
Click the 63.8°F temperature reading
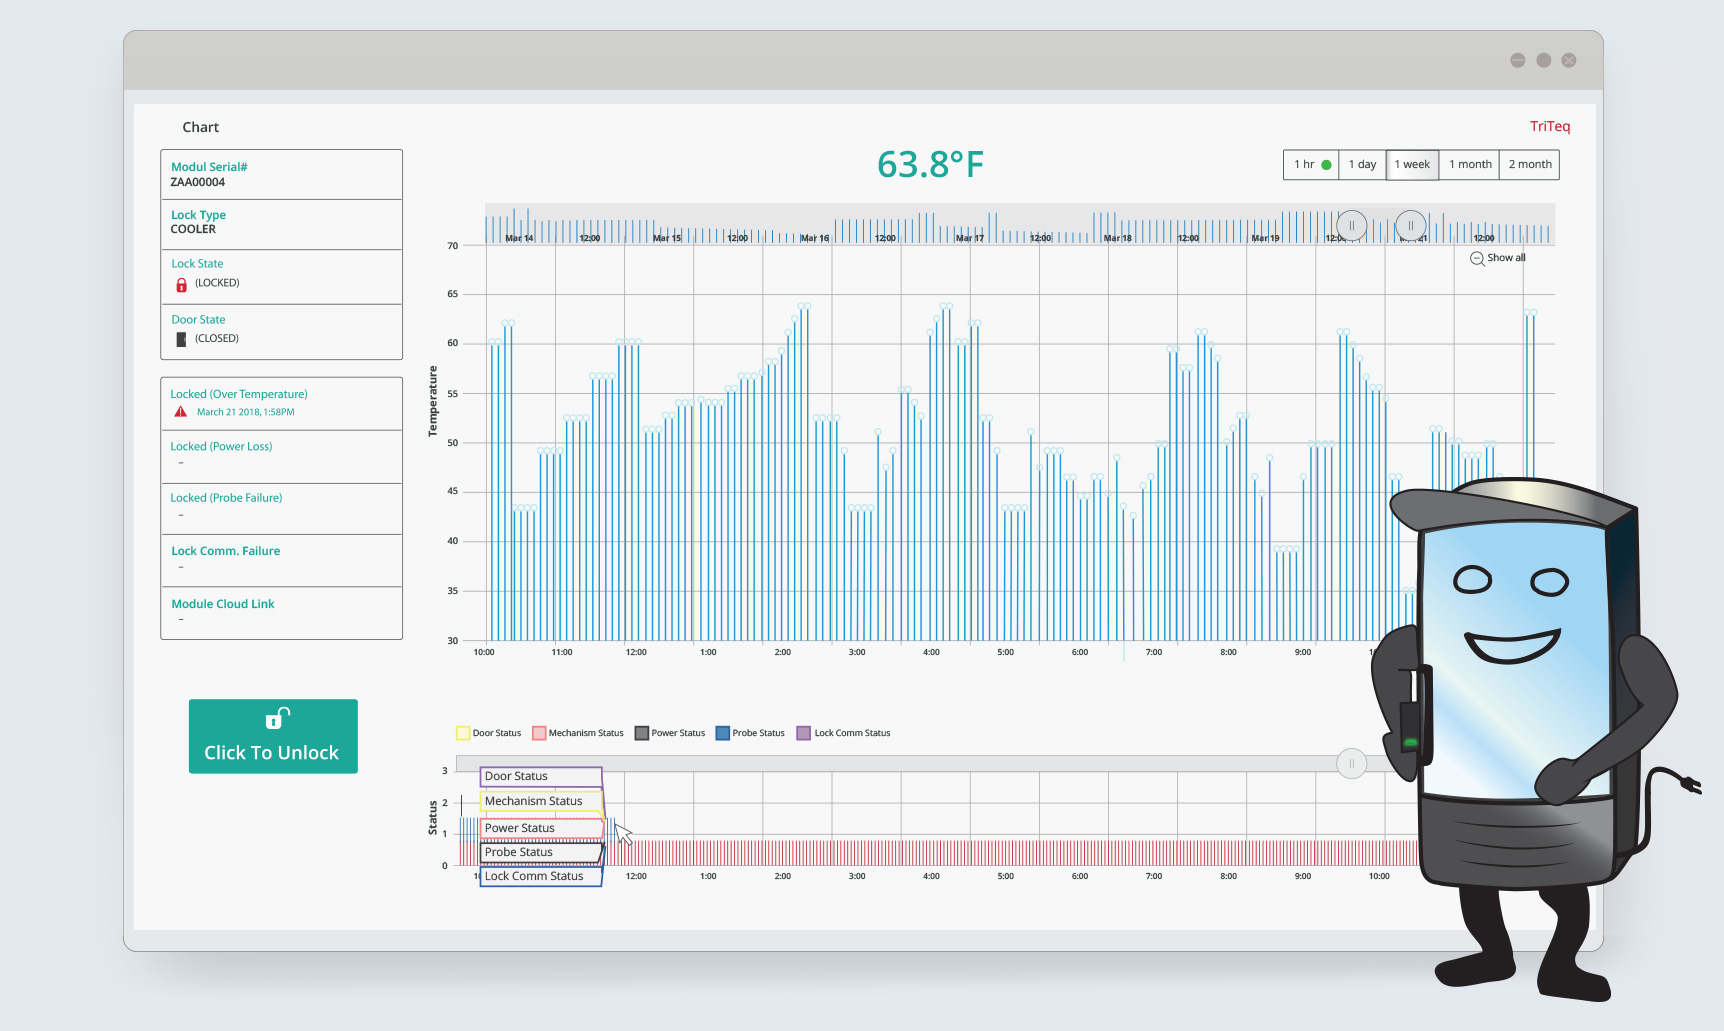click(x=930, y=165)
